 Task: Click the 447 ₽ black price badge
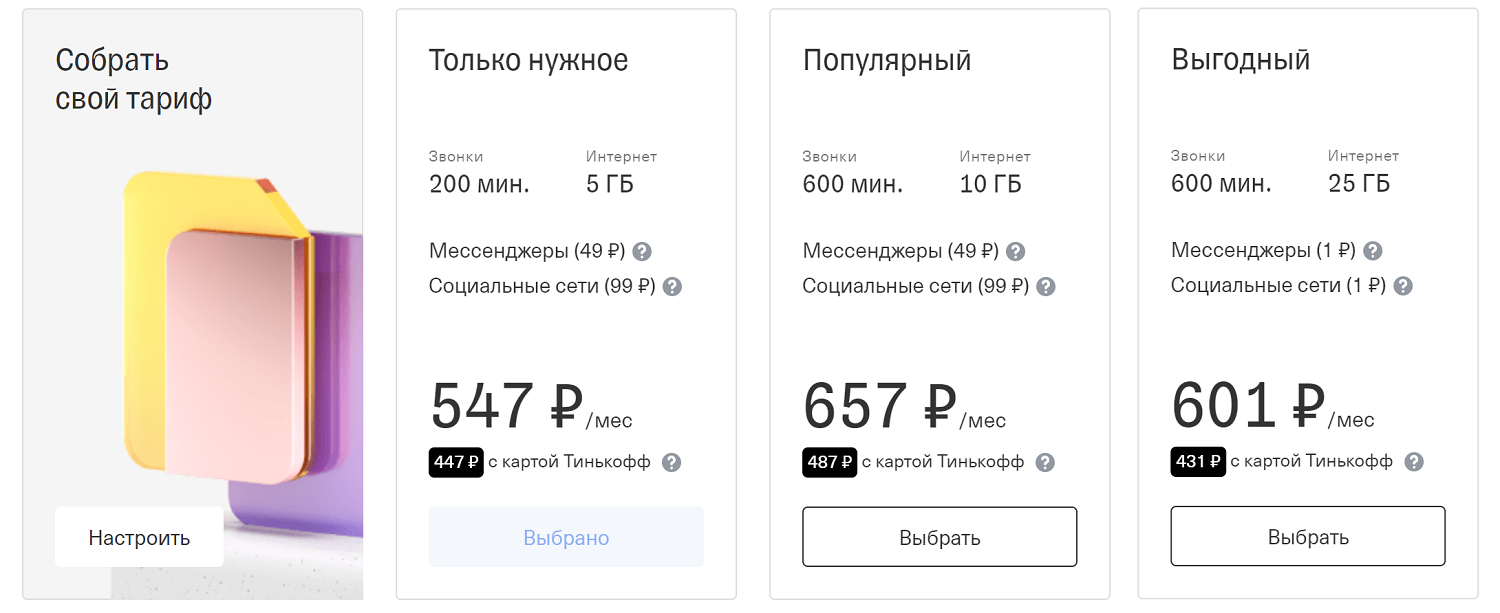coord(456,462)
